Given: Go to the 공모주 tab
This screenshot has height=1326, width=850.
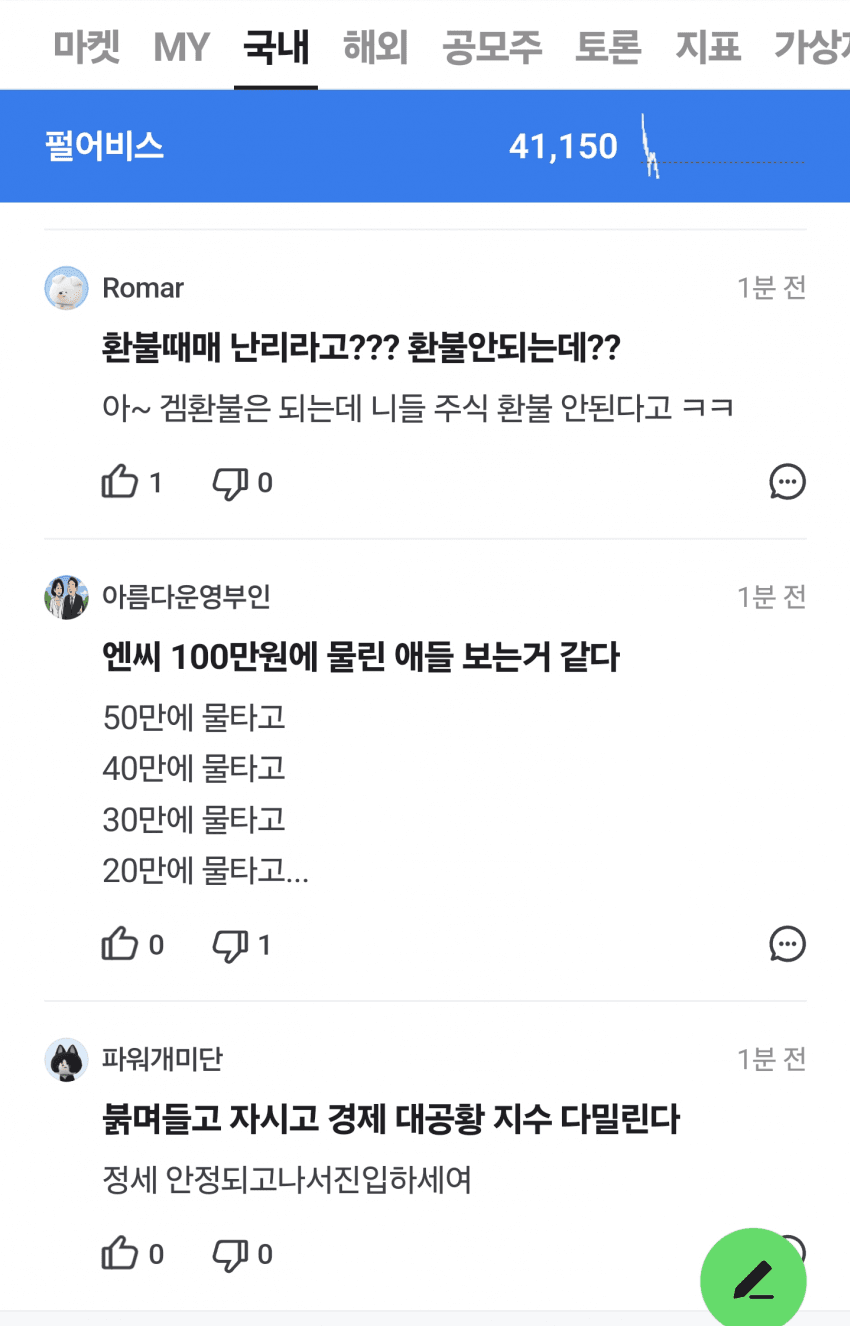Looking at the screenshot, I should pos(492,47).
